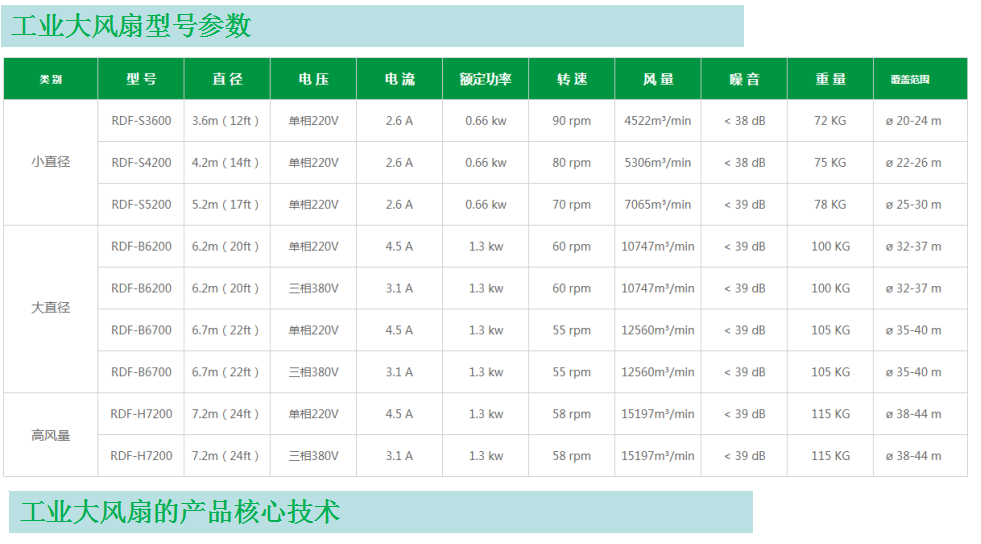
Task: Select the RDF-S3600 model cell
Action: pyautogui.click(x=141, y=121)
